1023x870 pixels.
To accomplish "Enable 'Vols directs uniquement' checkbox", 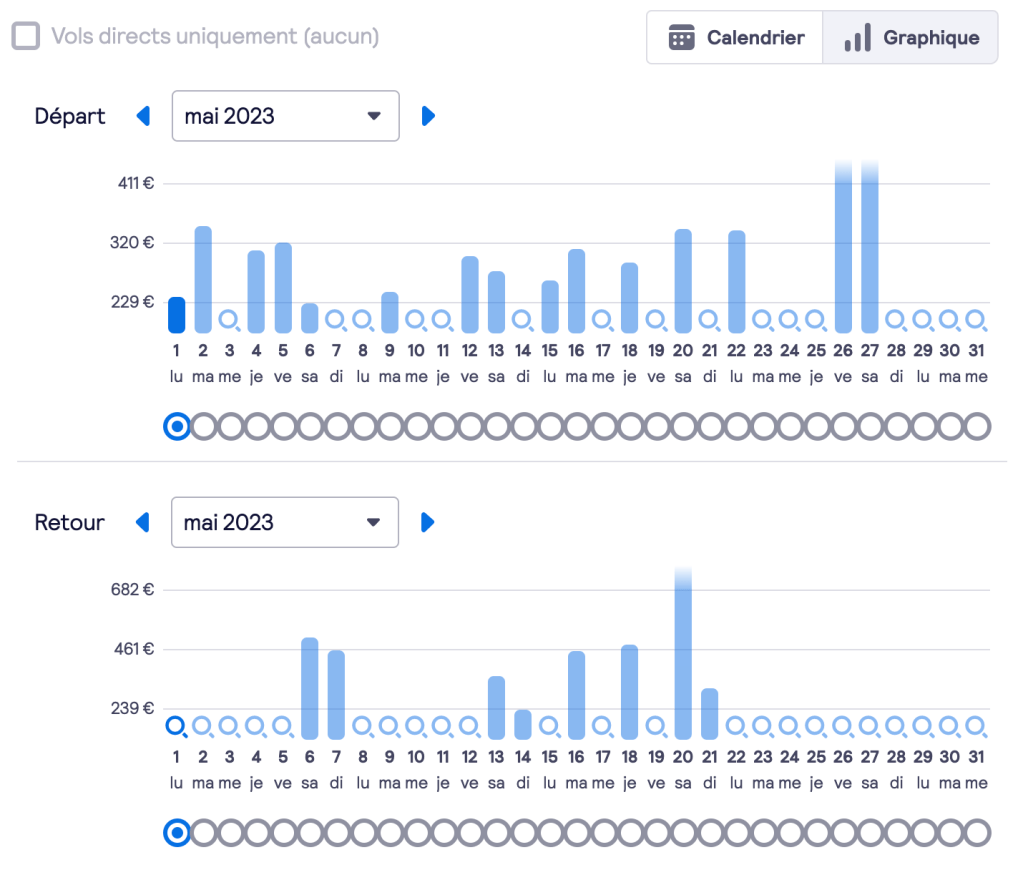I will [x=26, y=37].
